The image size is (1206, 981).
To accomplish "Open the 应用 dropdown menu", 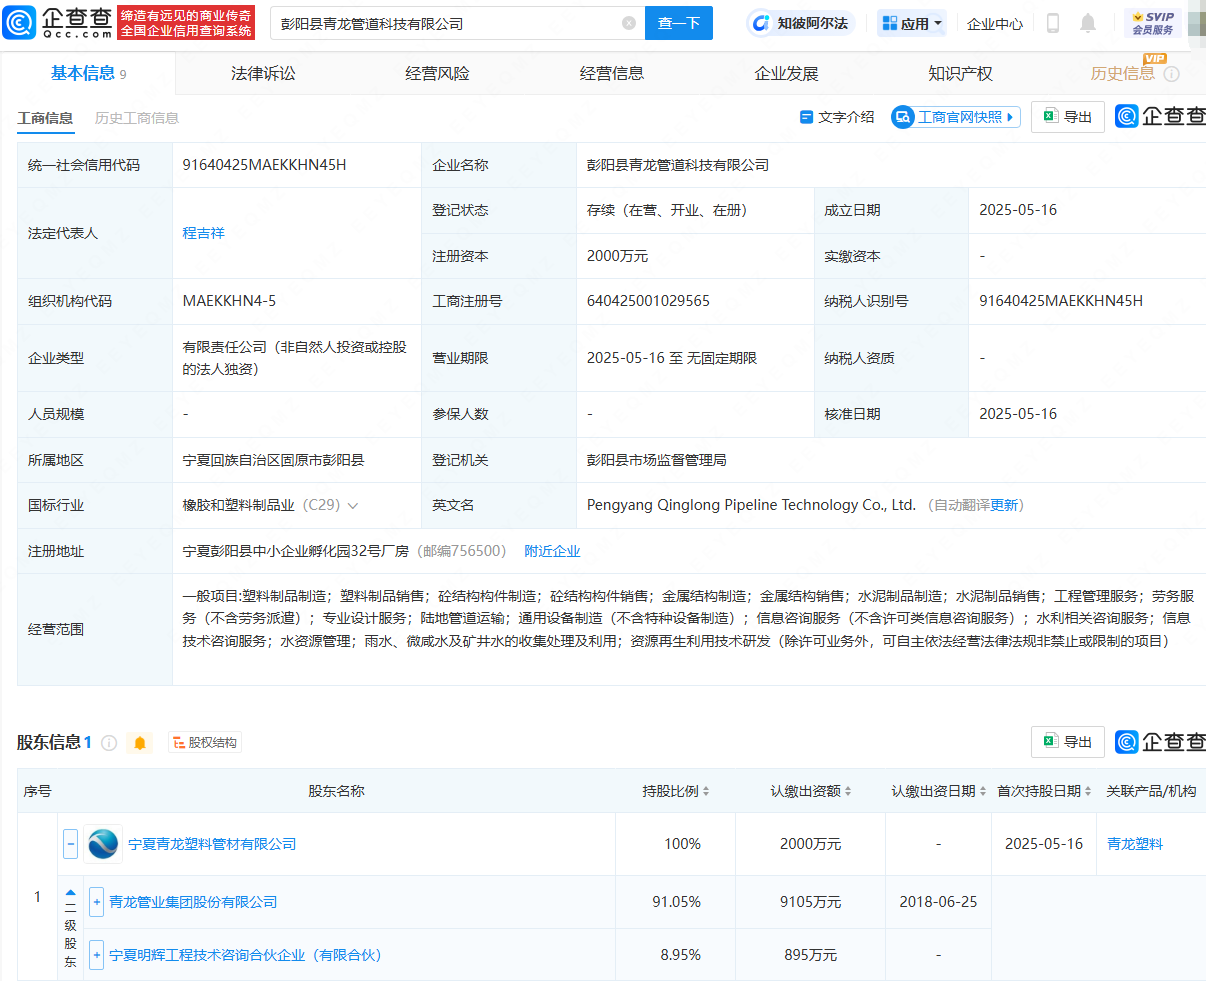I will point(912,23).
